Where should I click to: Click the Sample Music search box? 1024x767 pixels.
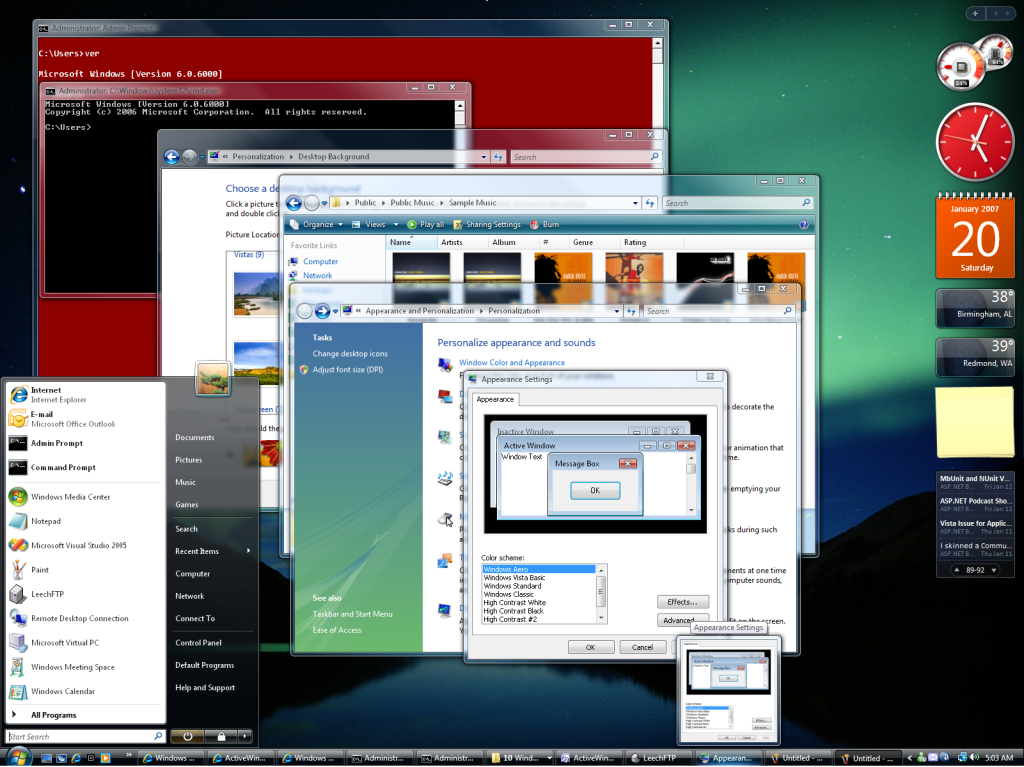coord(737,203)
